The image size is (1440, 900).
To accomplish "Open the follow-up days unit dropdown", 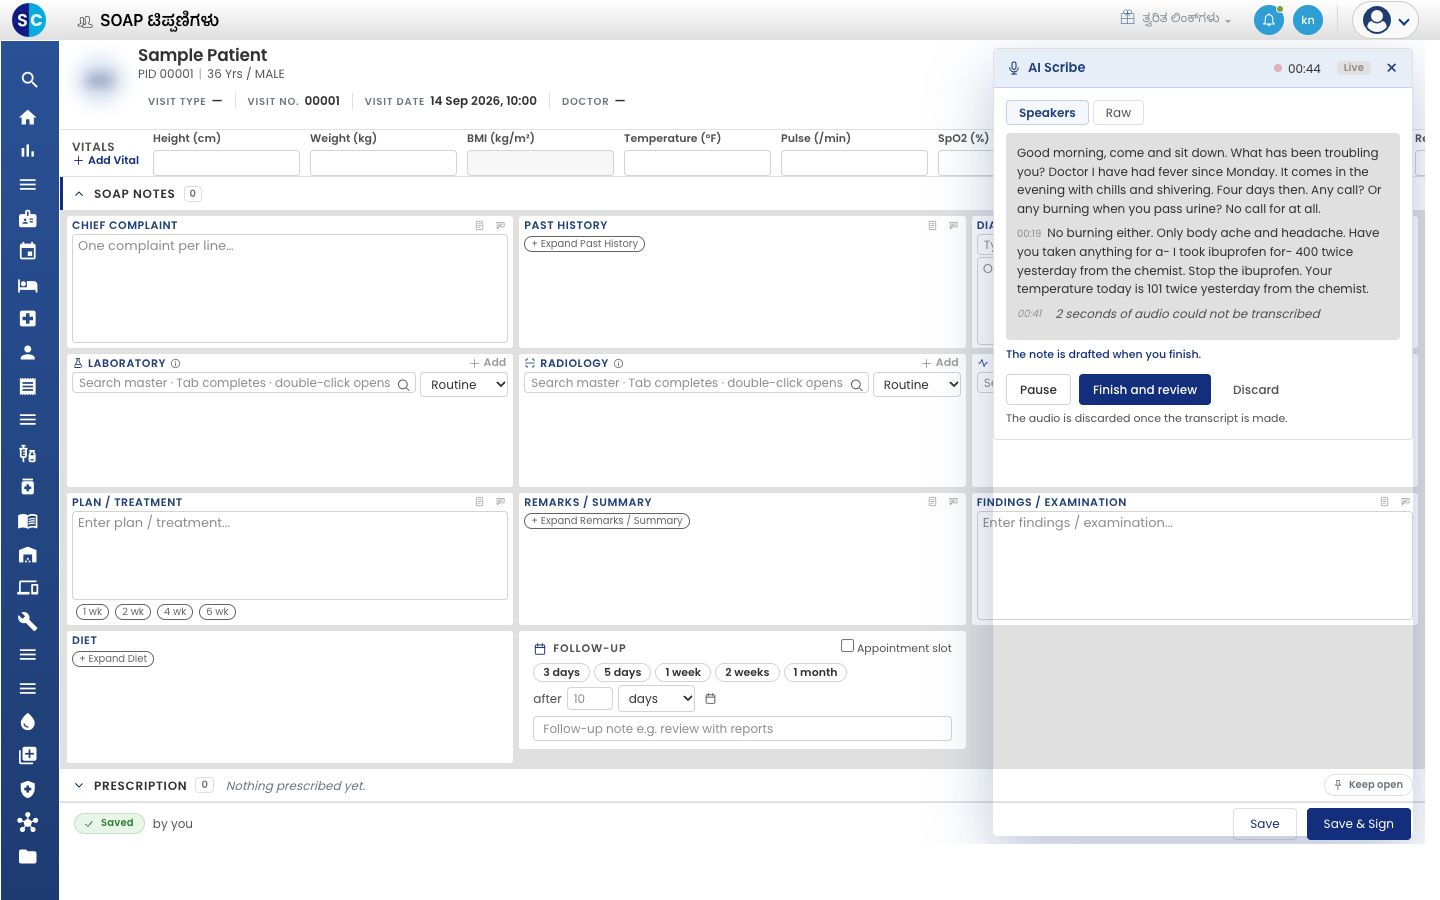I will click(657, 698).
